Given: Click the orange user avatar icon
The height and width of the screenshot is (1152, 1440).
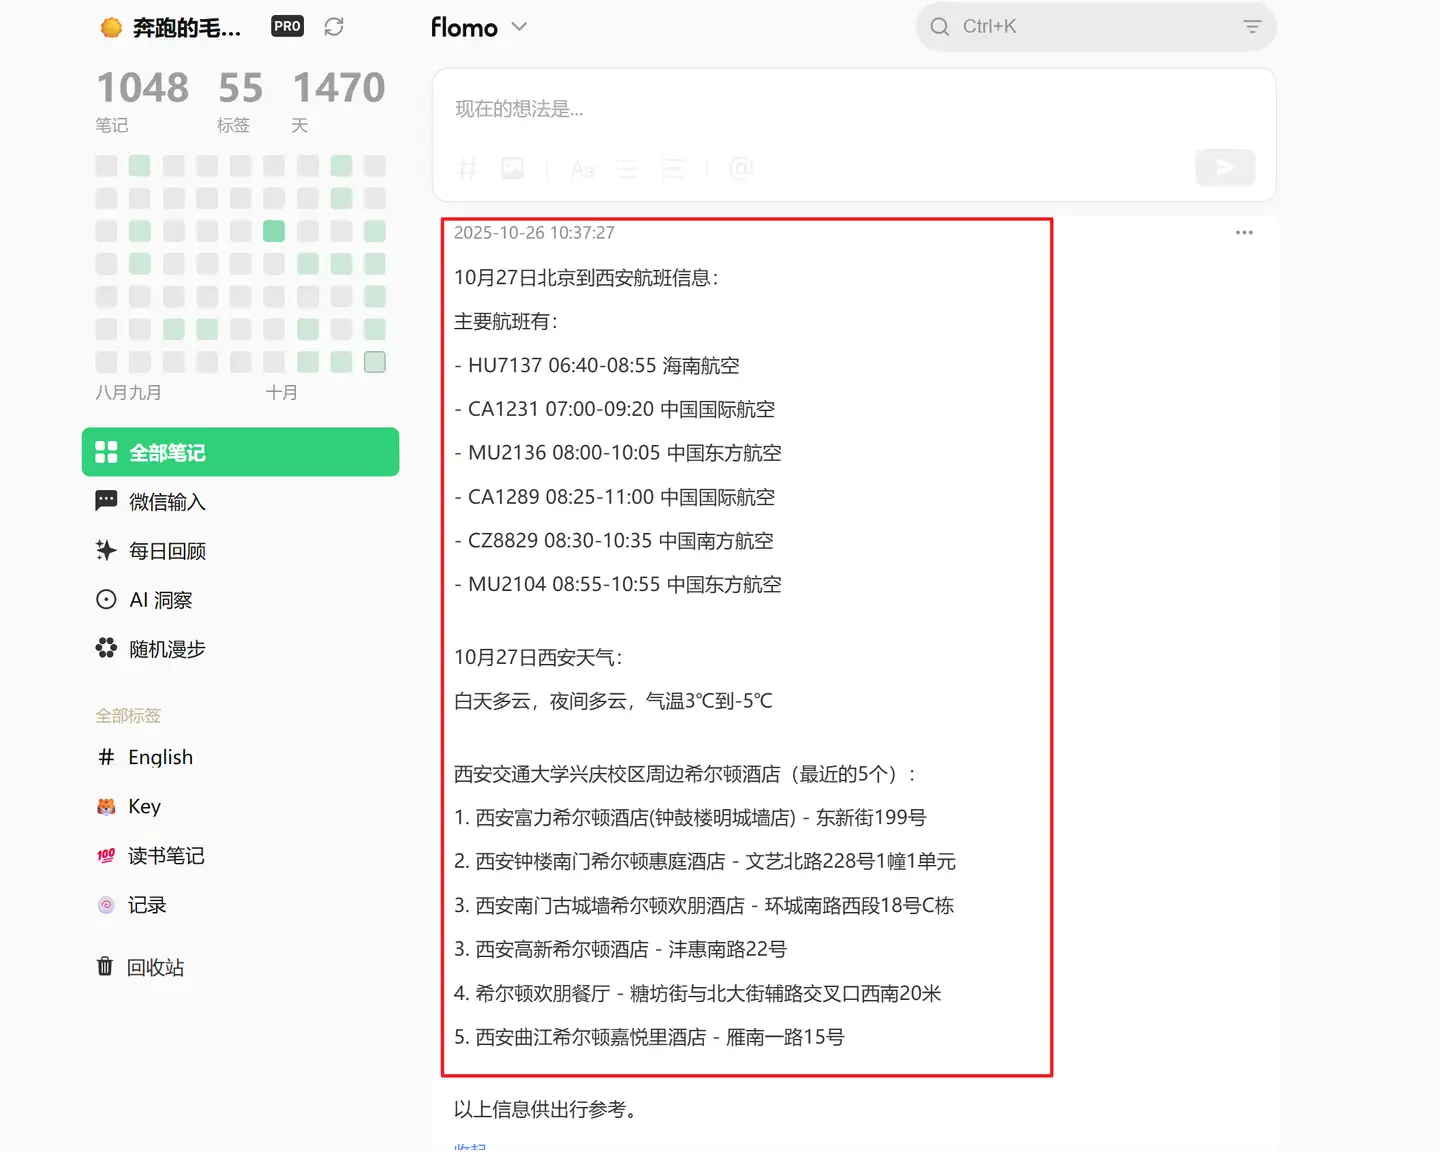Looking at the screenshot, I should click(111, 28).
